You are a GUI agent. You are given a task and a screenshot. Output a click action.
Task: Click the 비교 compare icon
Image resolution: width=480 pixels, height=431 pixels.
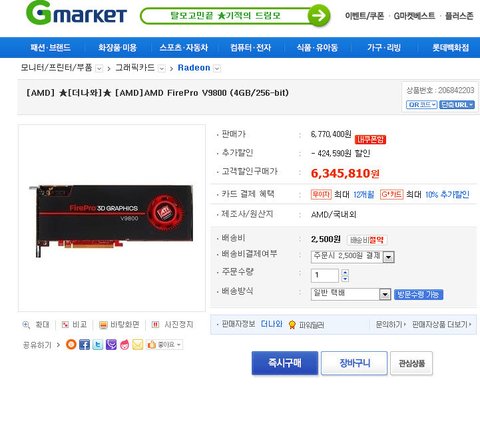(65, 324)
